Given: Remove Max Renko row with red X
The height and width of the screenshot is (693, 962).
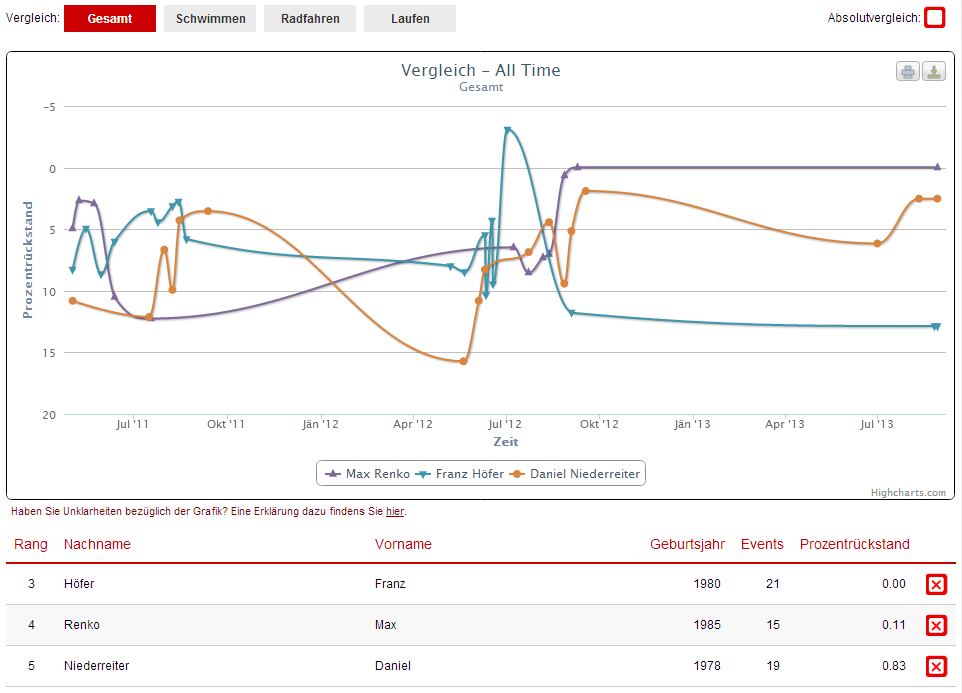Looking at the screenshot, I should point(936,626).
